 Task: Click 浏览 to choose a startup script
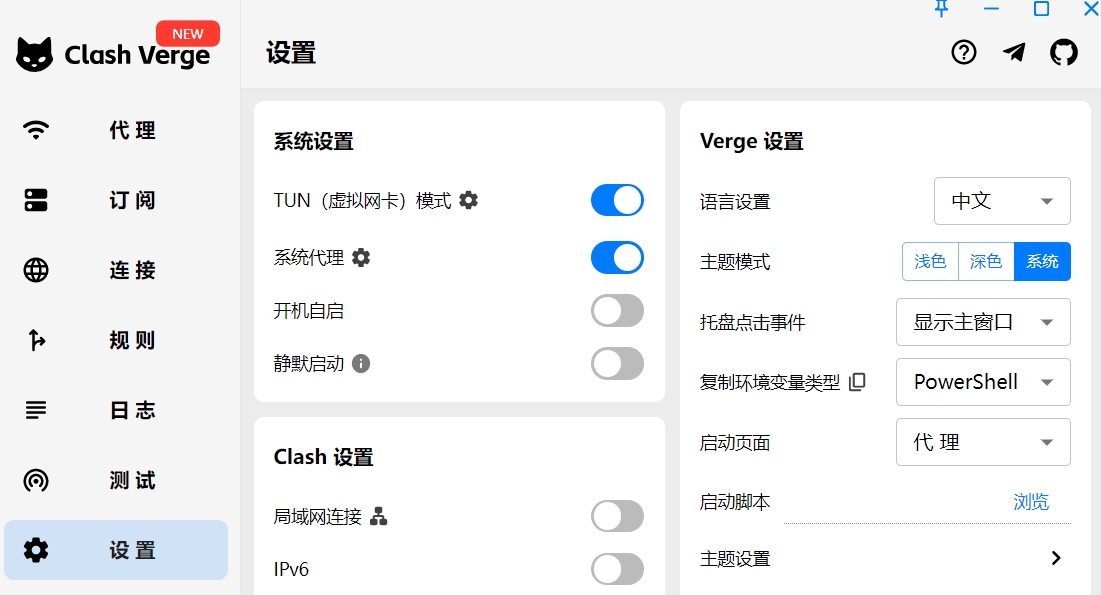[1031, 502]
